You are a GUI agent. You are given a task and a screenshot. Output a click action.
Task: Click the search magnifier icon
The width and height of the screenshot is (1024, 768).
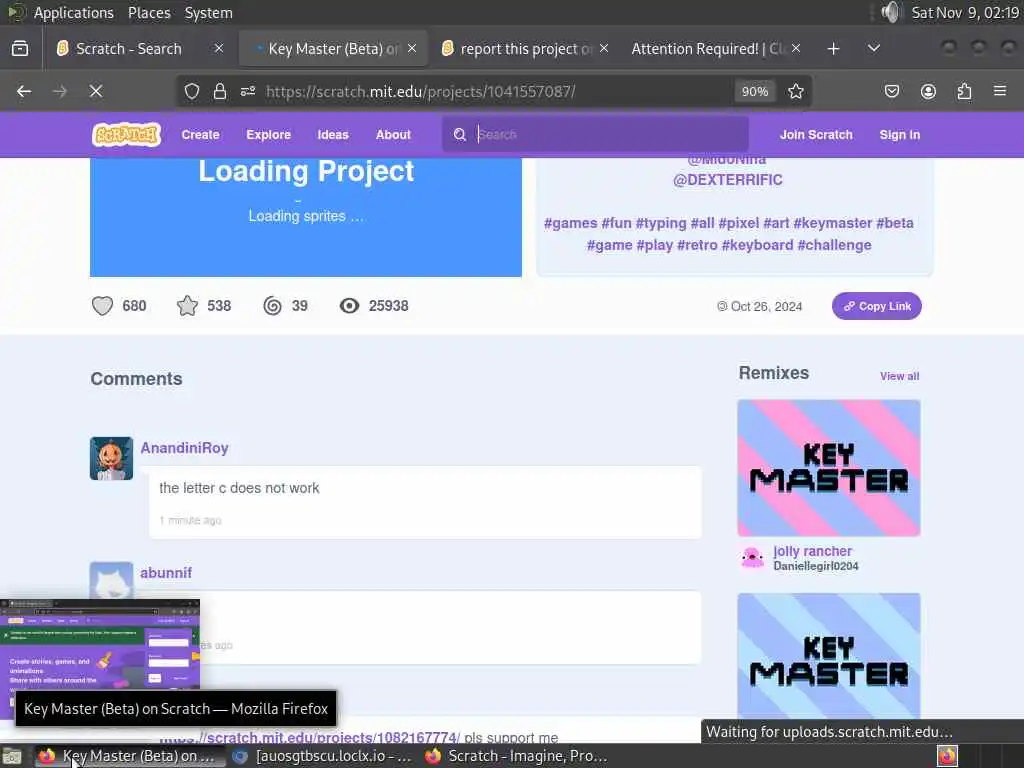click(460, 135)
